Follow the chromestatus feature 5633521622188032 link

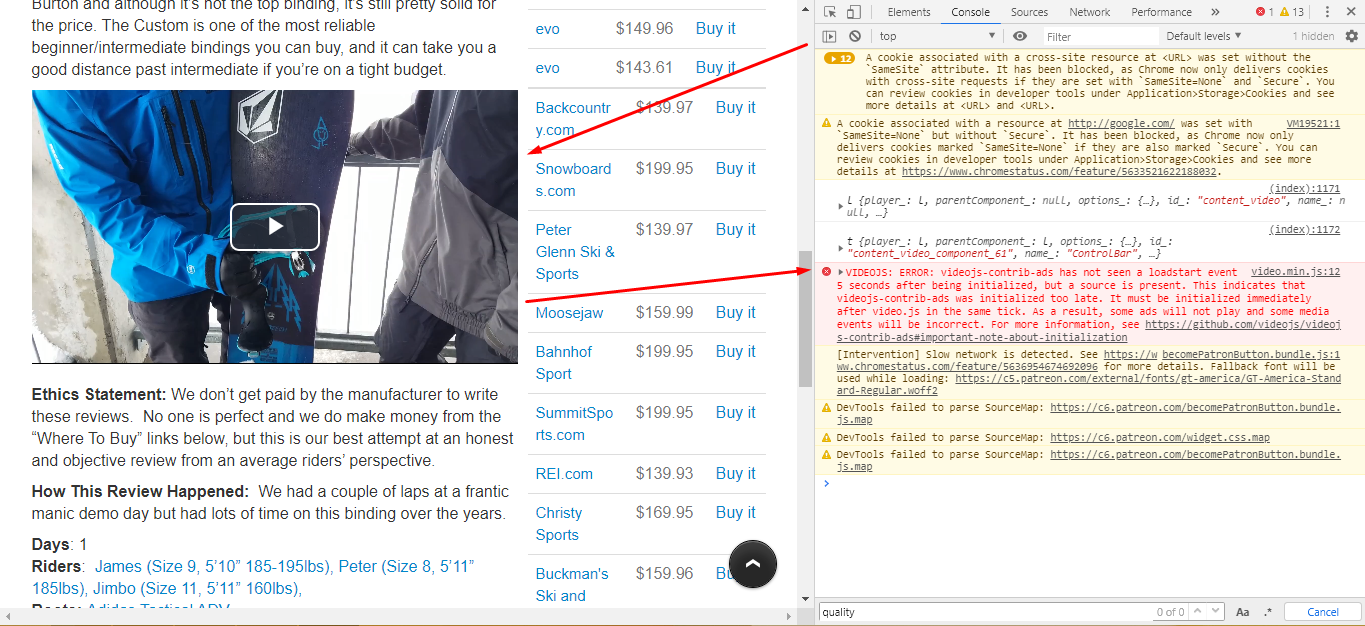[1058, 172]
